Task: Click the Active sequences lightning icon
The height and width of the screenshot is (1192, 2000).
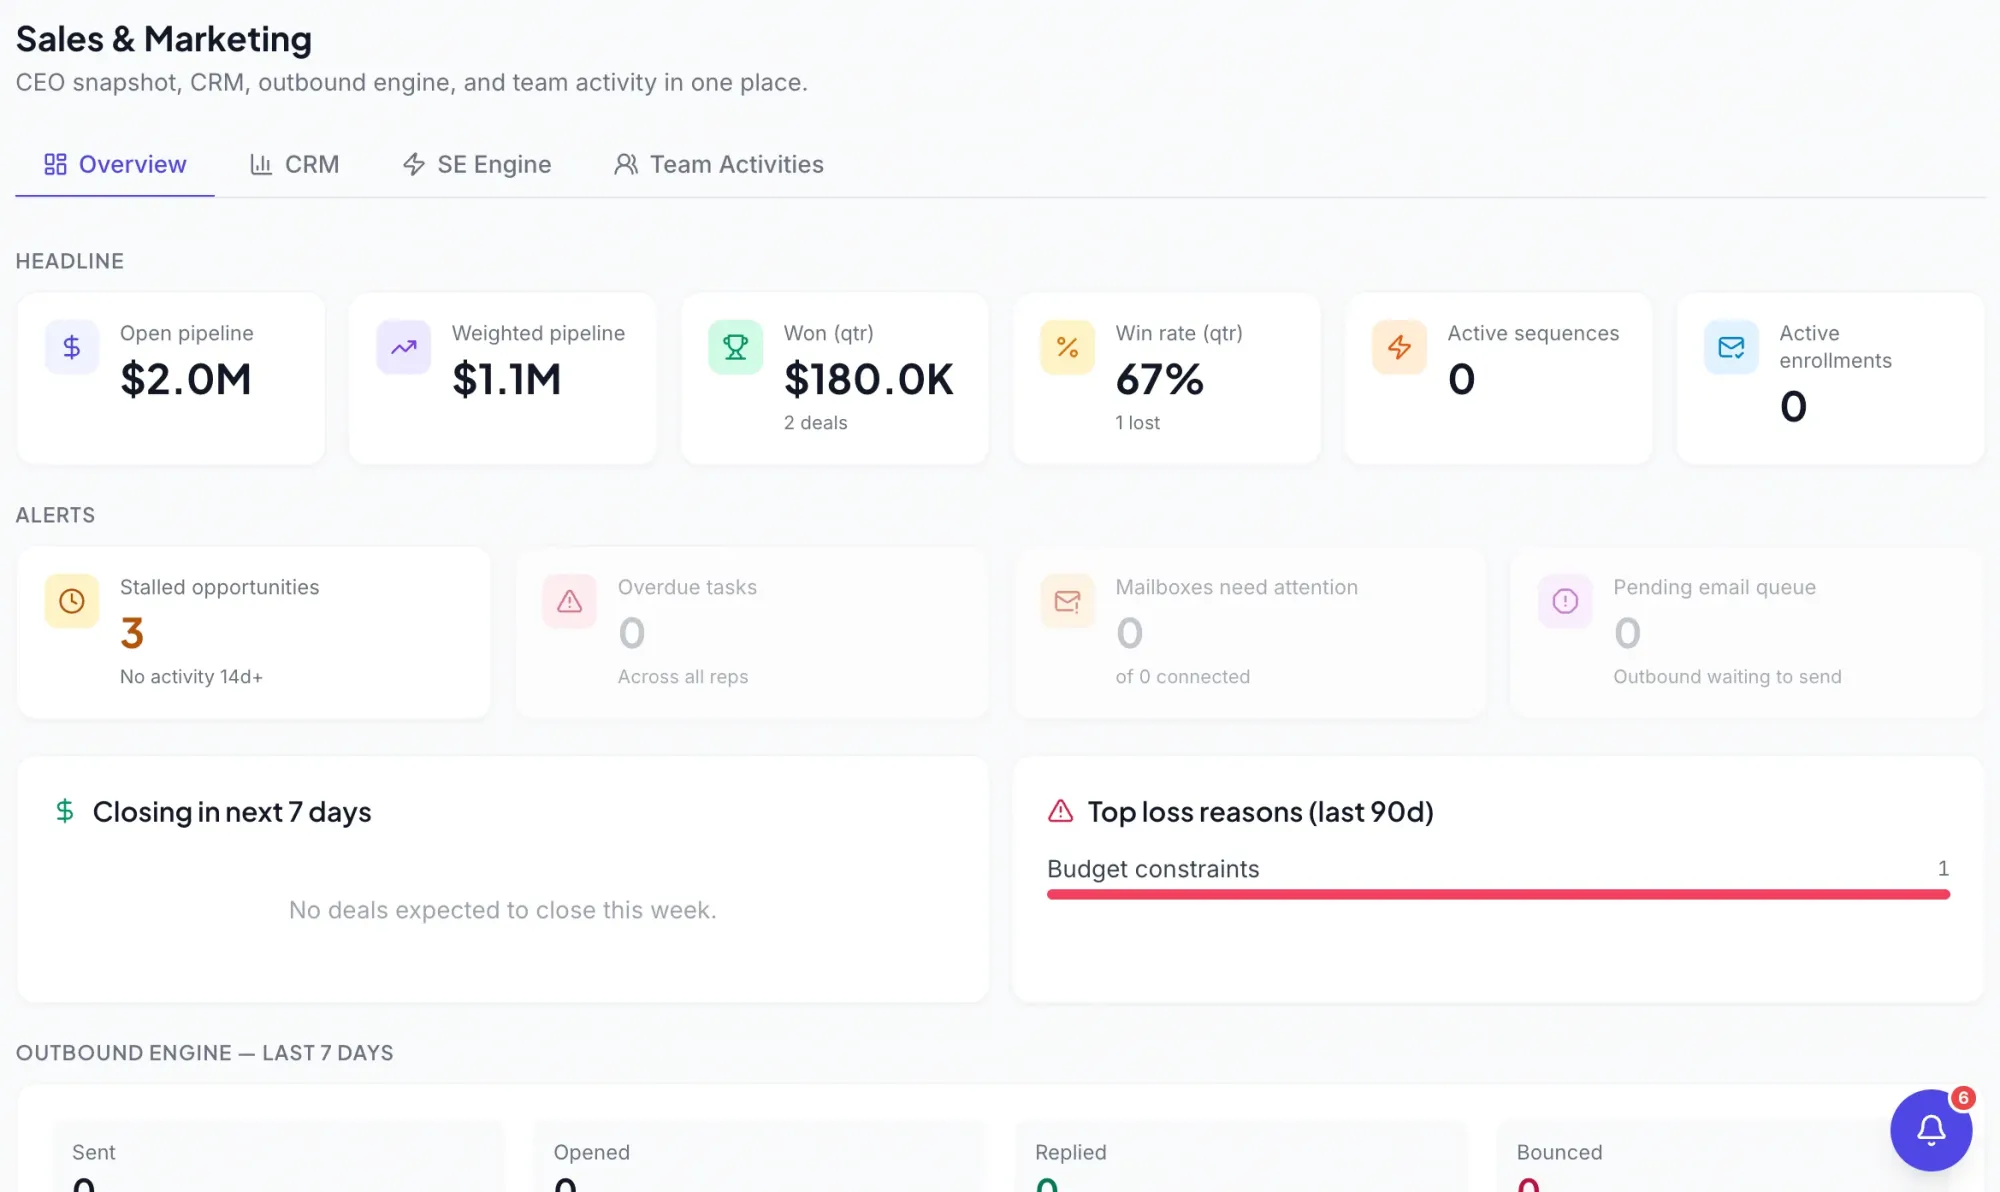Action: (x=1400, y=347)
